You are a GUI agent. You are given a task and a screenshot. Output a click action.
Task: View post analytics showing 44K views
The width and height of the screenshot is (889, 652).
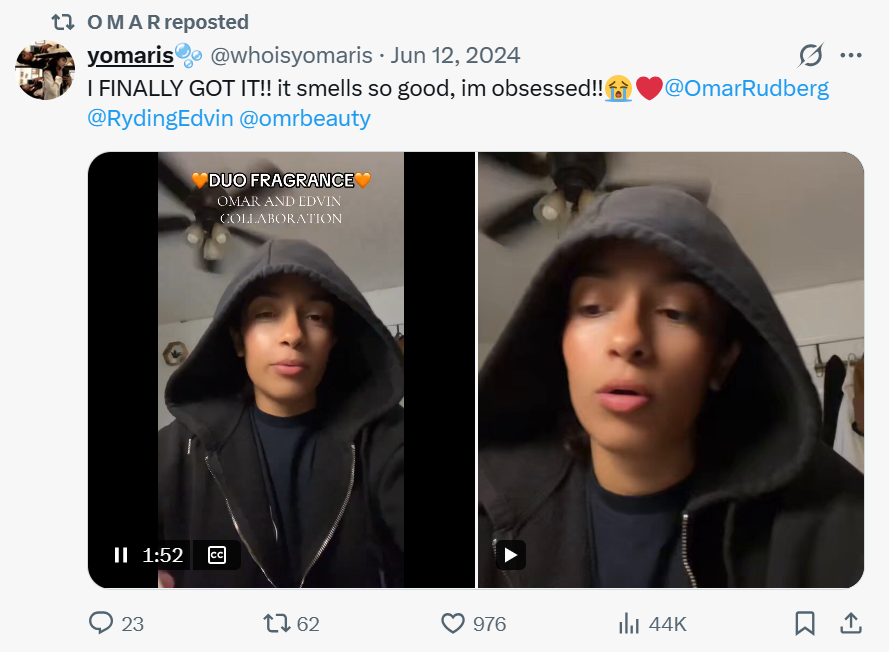[630, 623]
